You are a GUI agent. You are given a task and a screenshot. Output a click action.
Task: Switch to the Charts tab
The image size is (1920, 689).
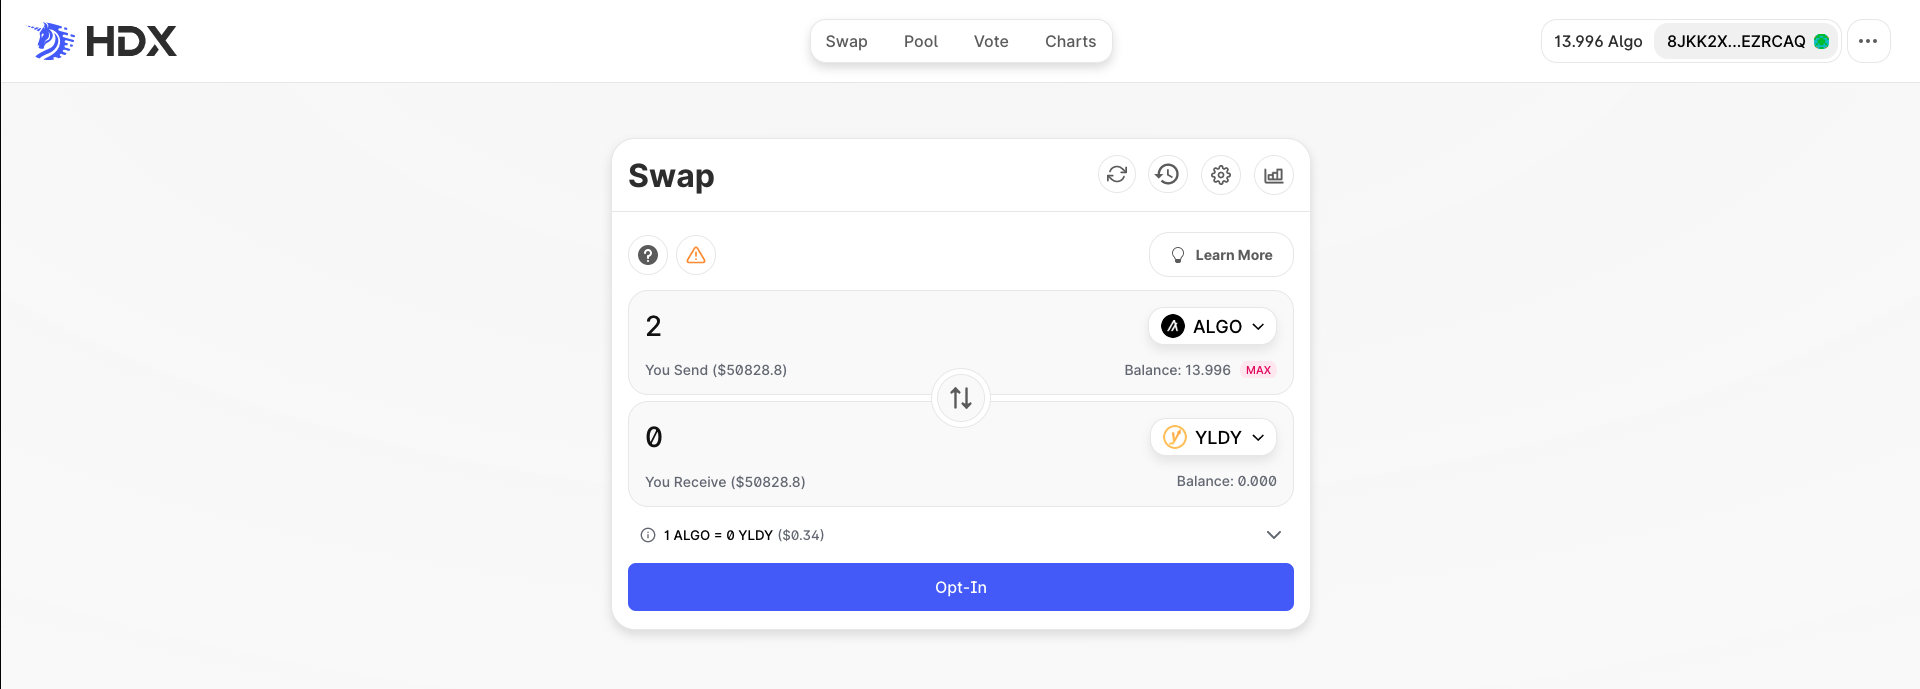click(x=1070, y=41)
